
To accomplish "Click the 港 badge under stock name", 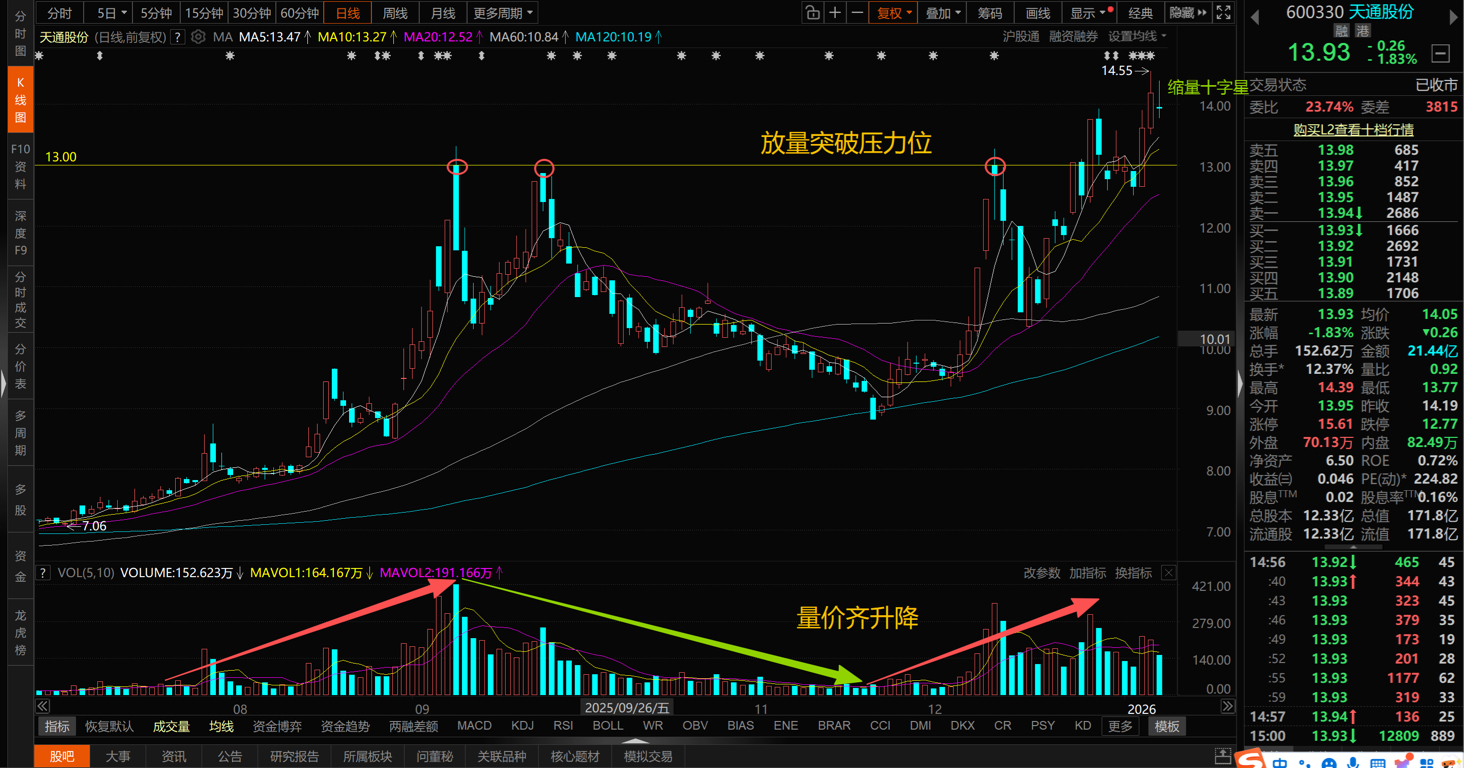I will [x=1363, y=31].
